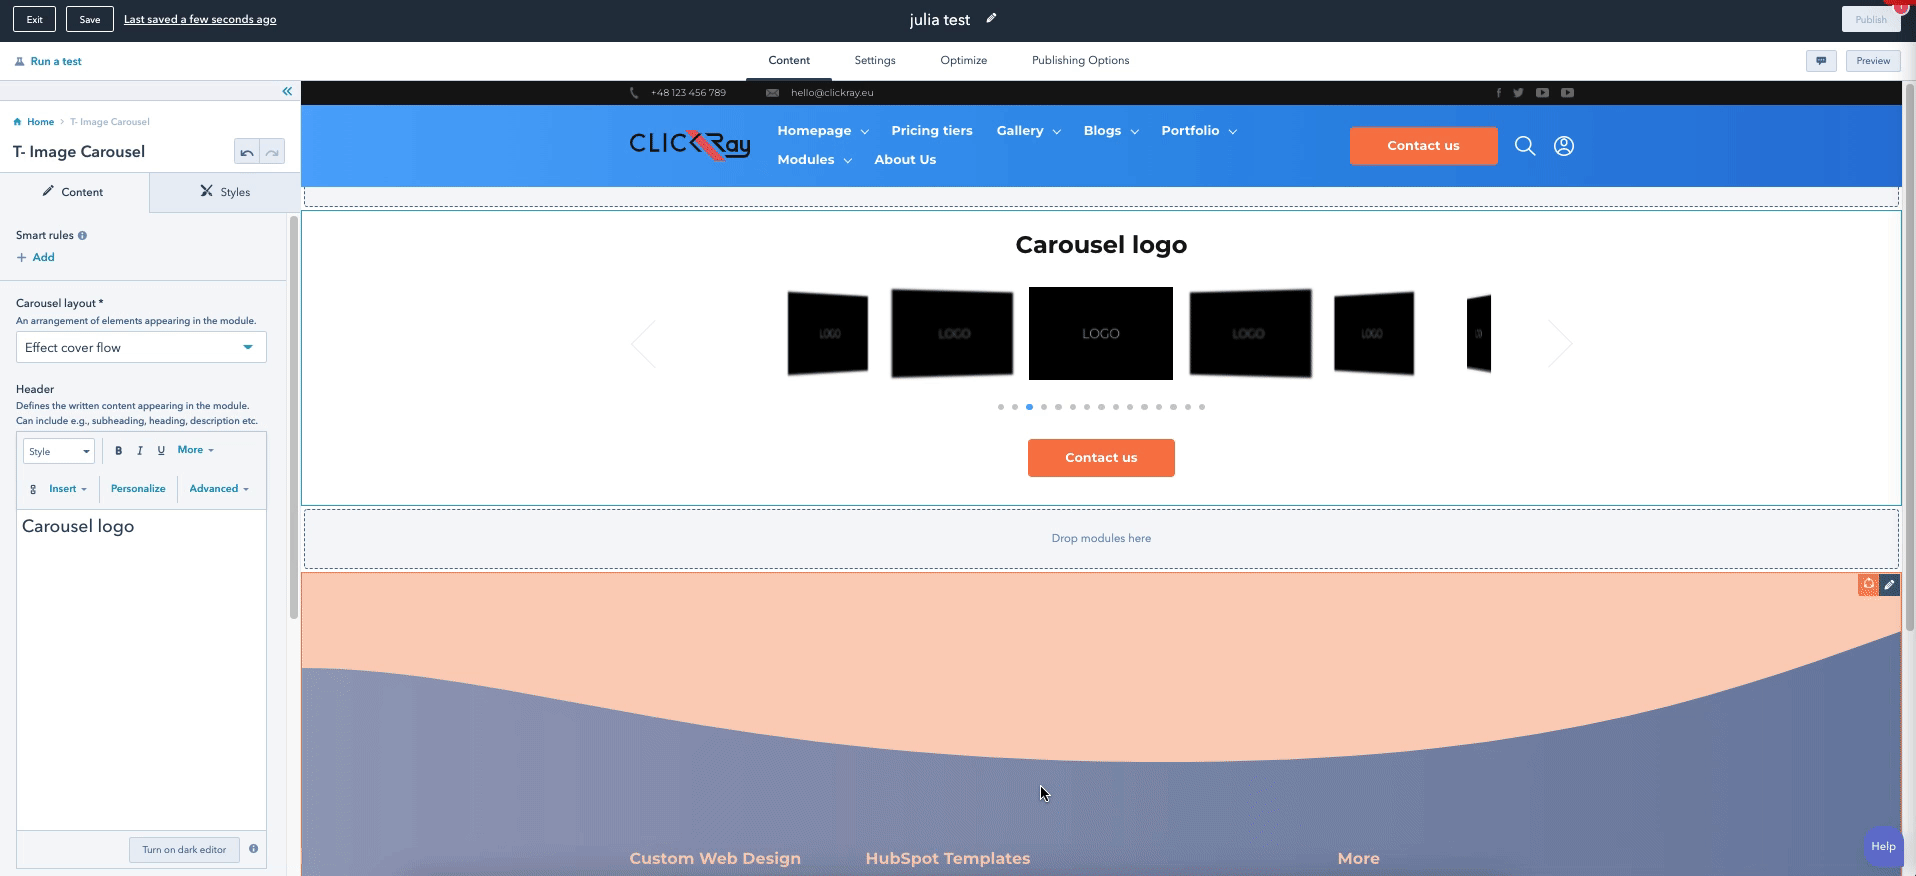Click the Run a test link

[x=49, y=62]
